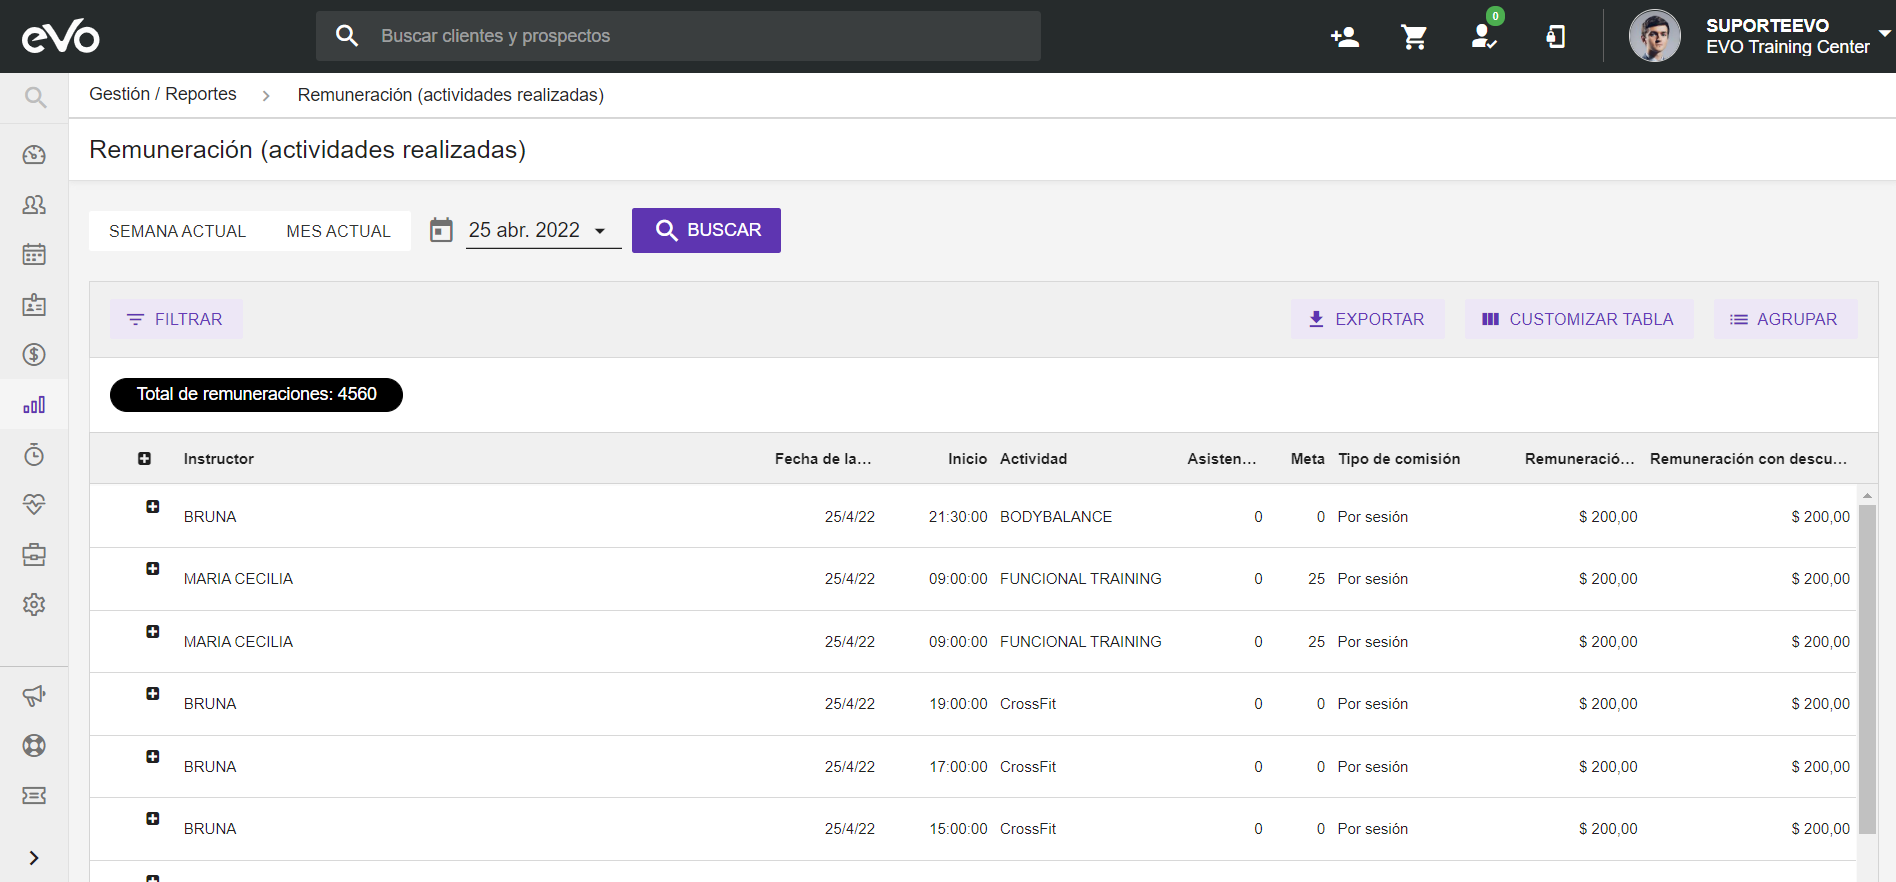Expand the BRUNA BODYBALANCE row details
This screenshot has width=1896, height=882.
click(153, 507)
